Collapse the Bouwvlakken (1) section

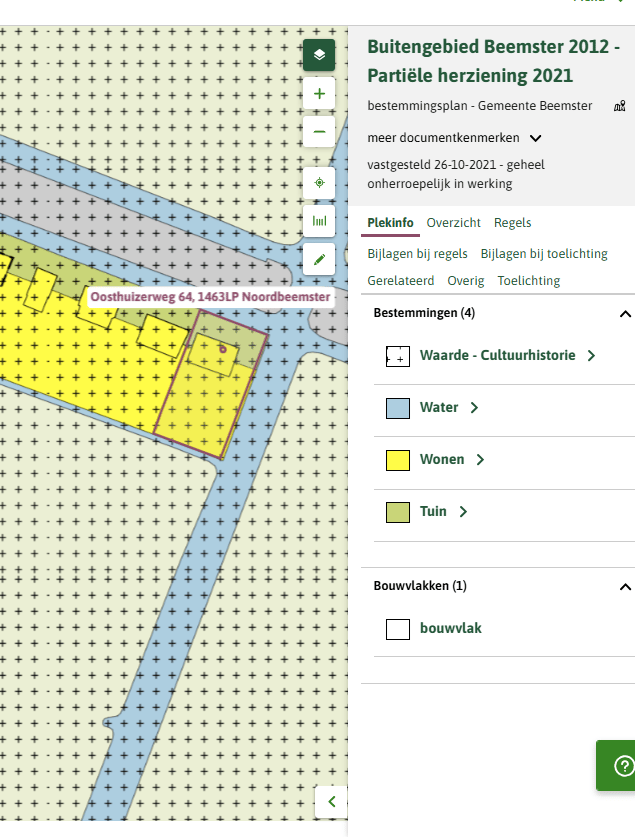pos(625,587)
